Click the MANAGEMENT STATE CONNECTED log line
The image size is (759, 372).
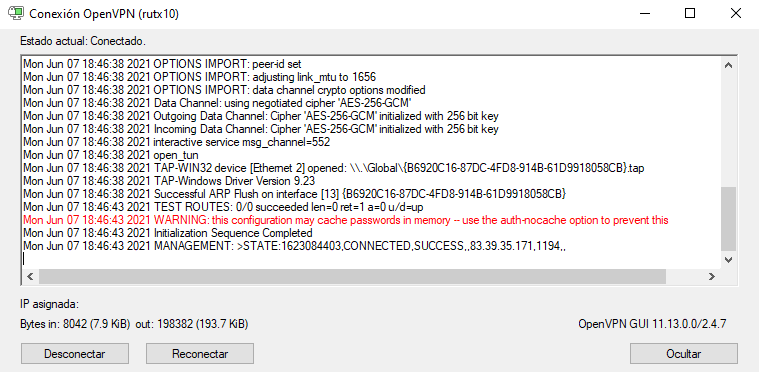point(294,246)
